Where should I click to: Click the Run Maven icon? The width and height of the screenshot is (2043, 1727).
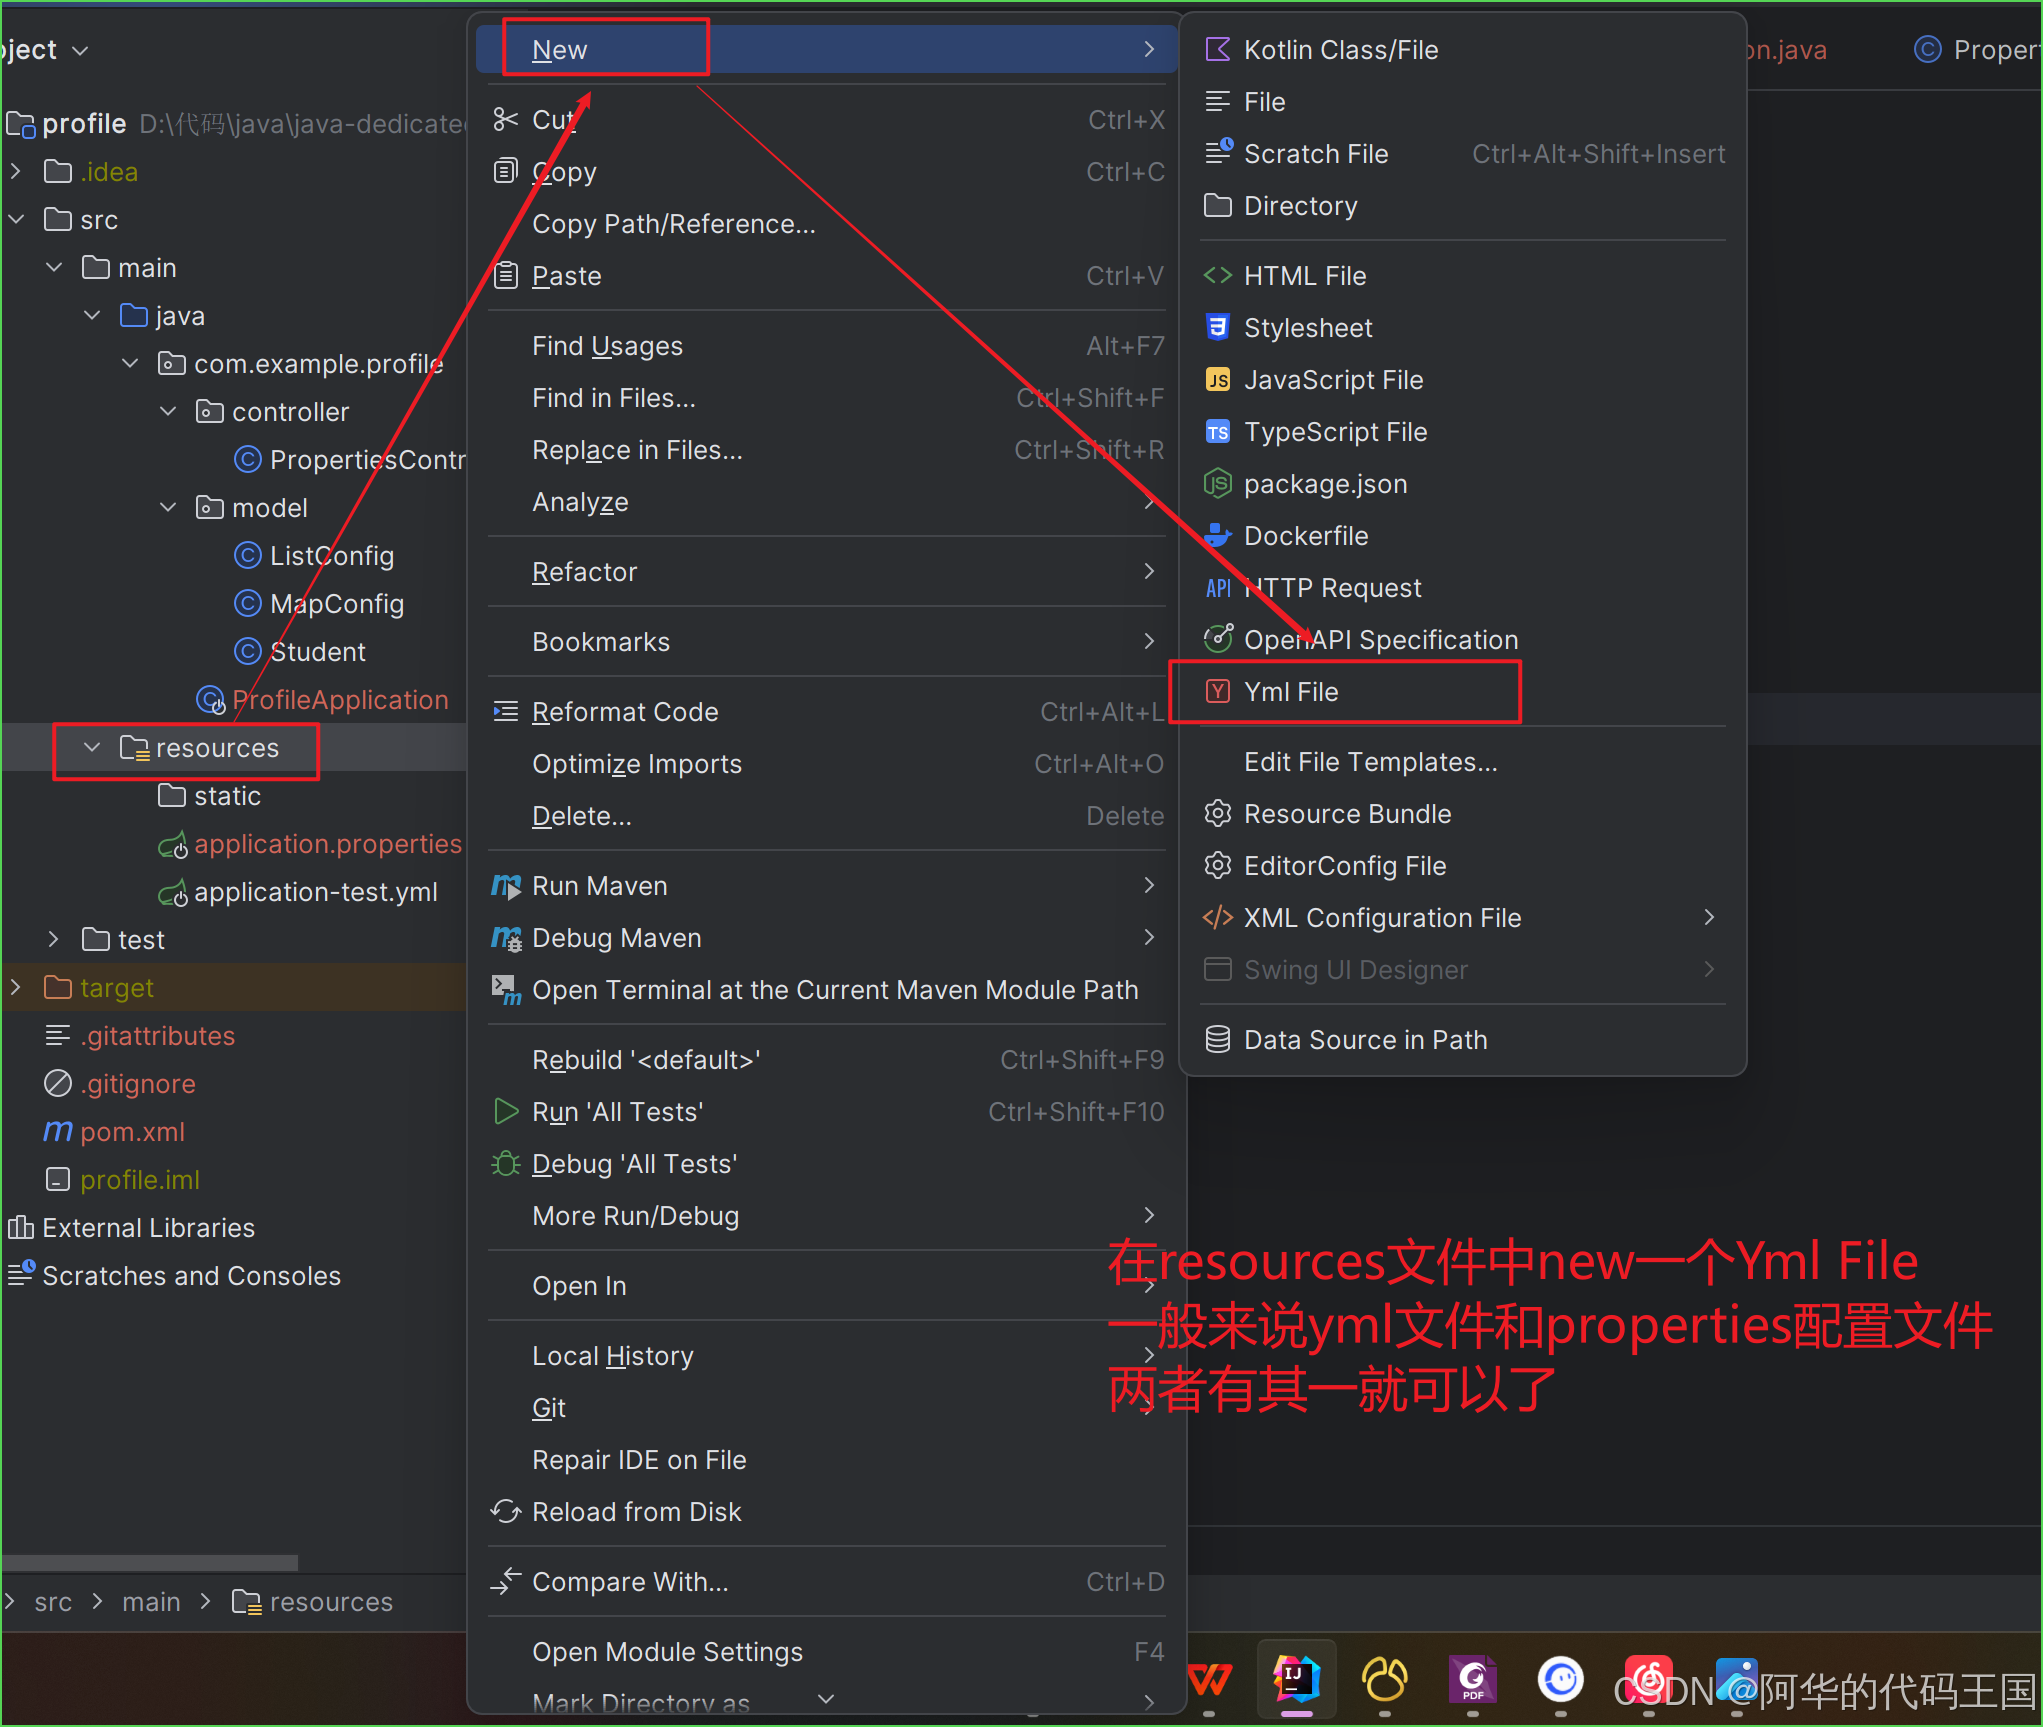click(x=506, y=886)
